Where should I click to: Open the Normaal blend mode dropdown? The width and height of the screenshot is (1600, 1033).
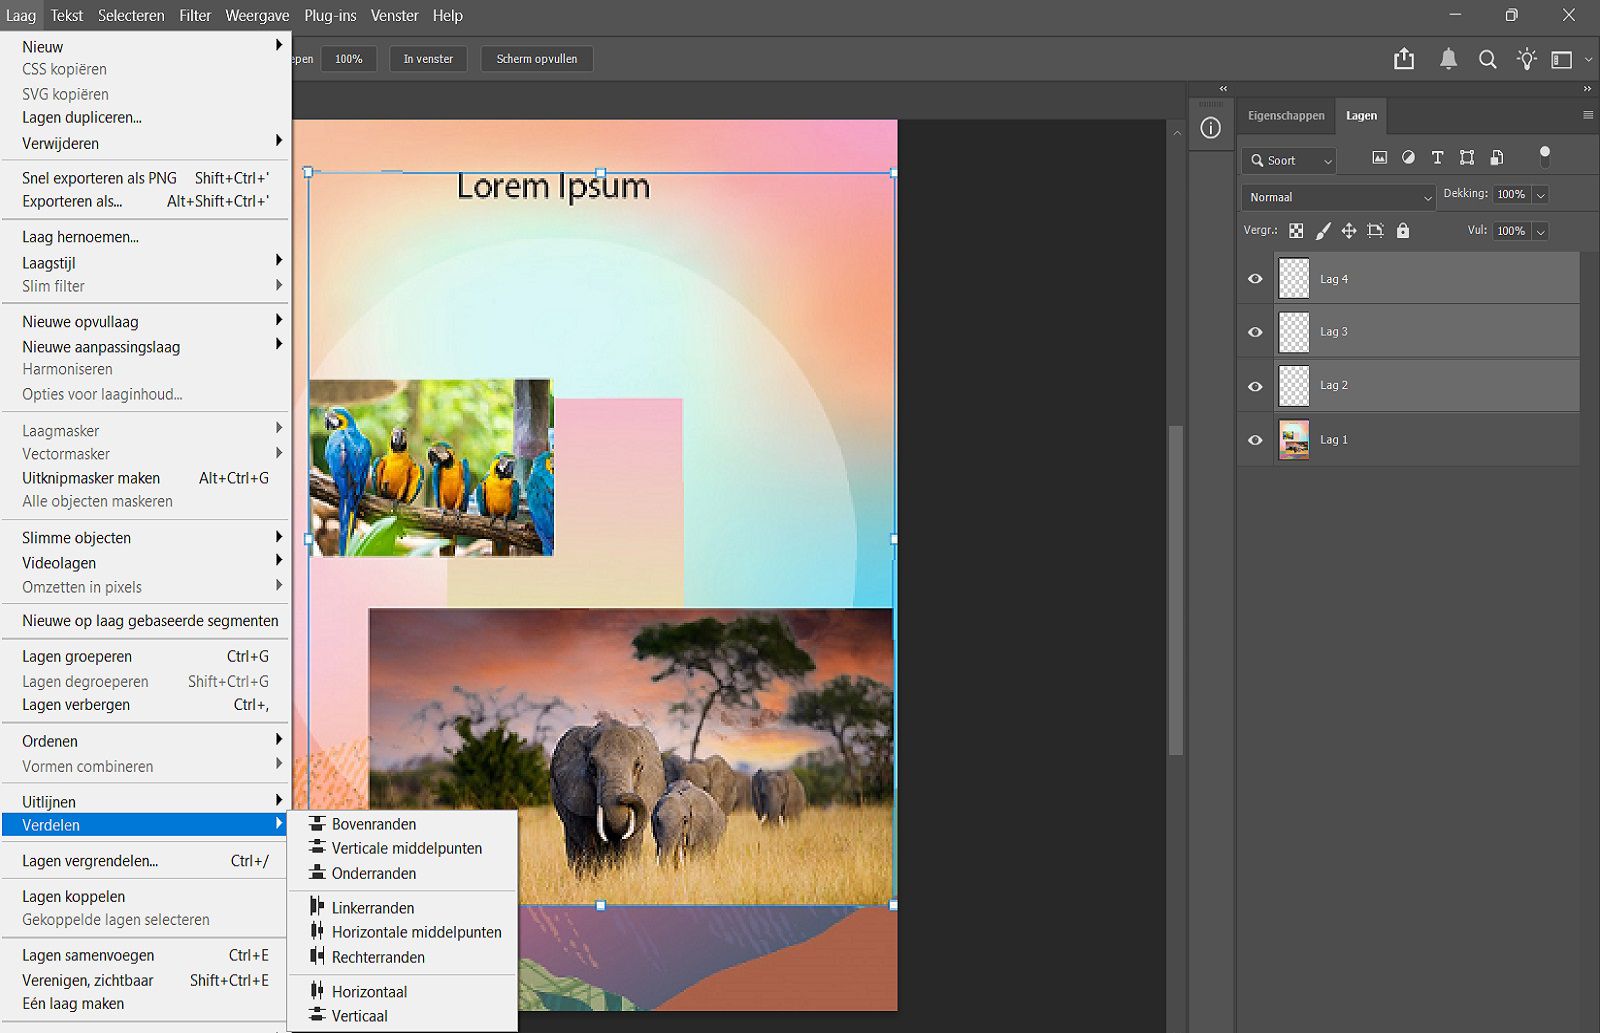point(1337,197)
